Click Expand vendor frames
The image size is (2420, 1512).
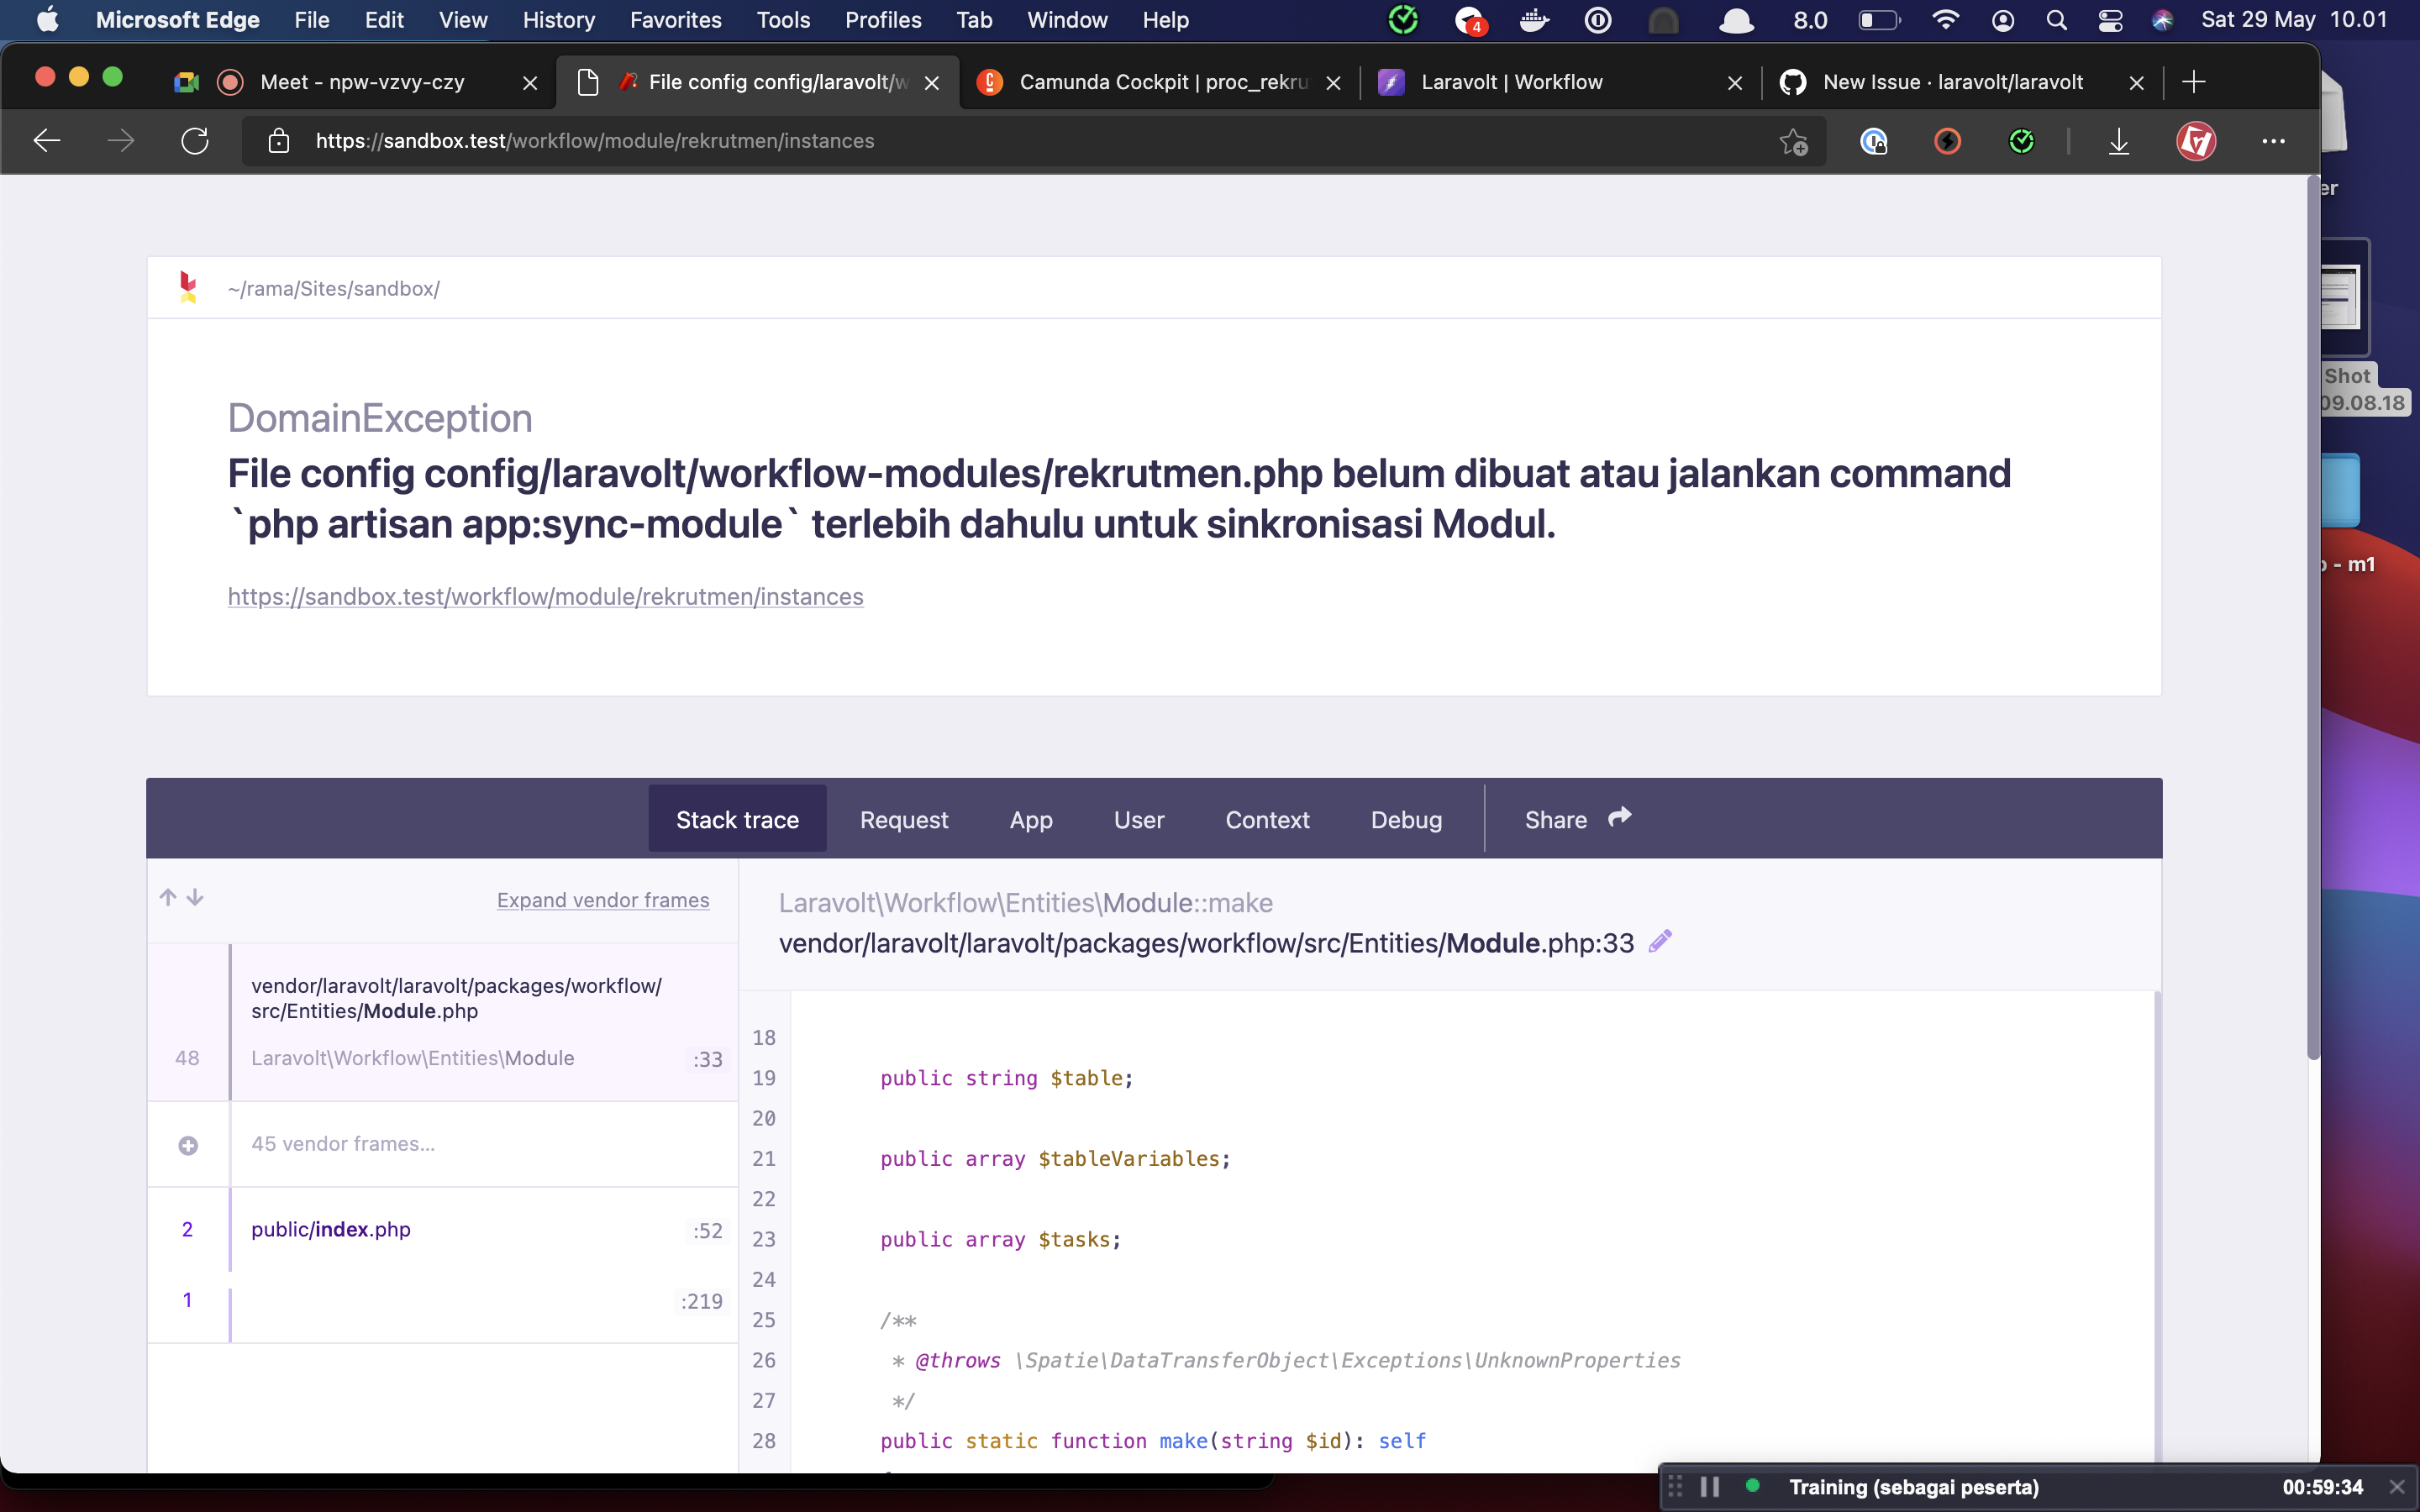click(x=603, y=899)
